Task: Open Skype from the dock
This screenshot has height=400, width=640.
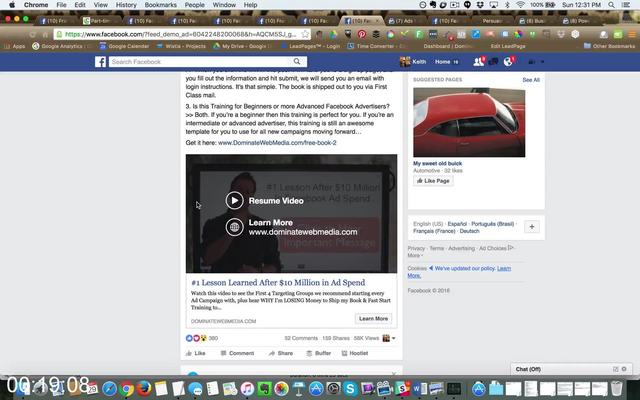Action: tap(350, 388)
